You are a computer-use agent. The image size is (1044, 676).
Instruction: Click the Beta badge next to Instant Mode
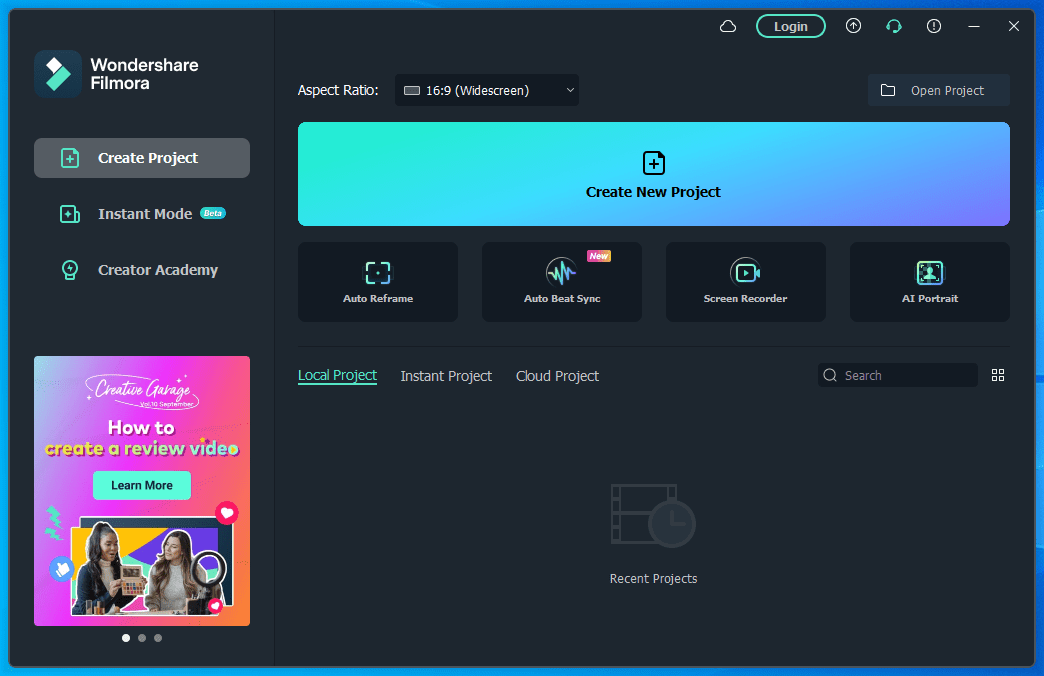tap(213, 213)
